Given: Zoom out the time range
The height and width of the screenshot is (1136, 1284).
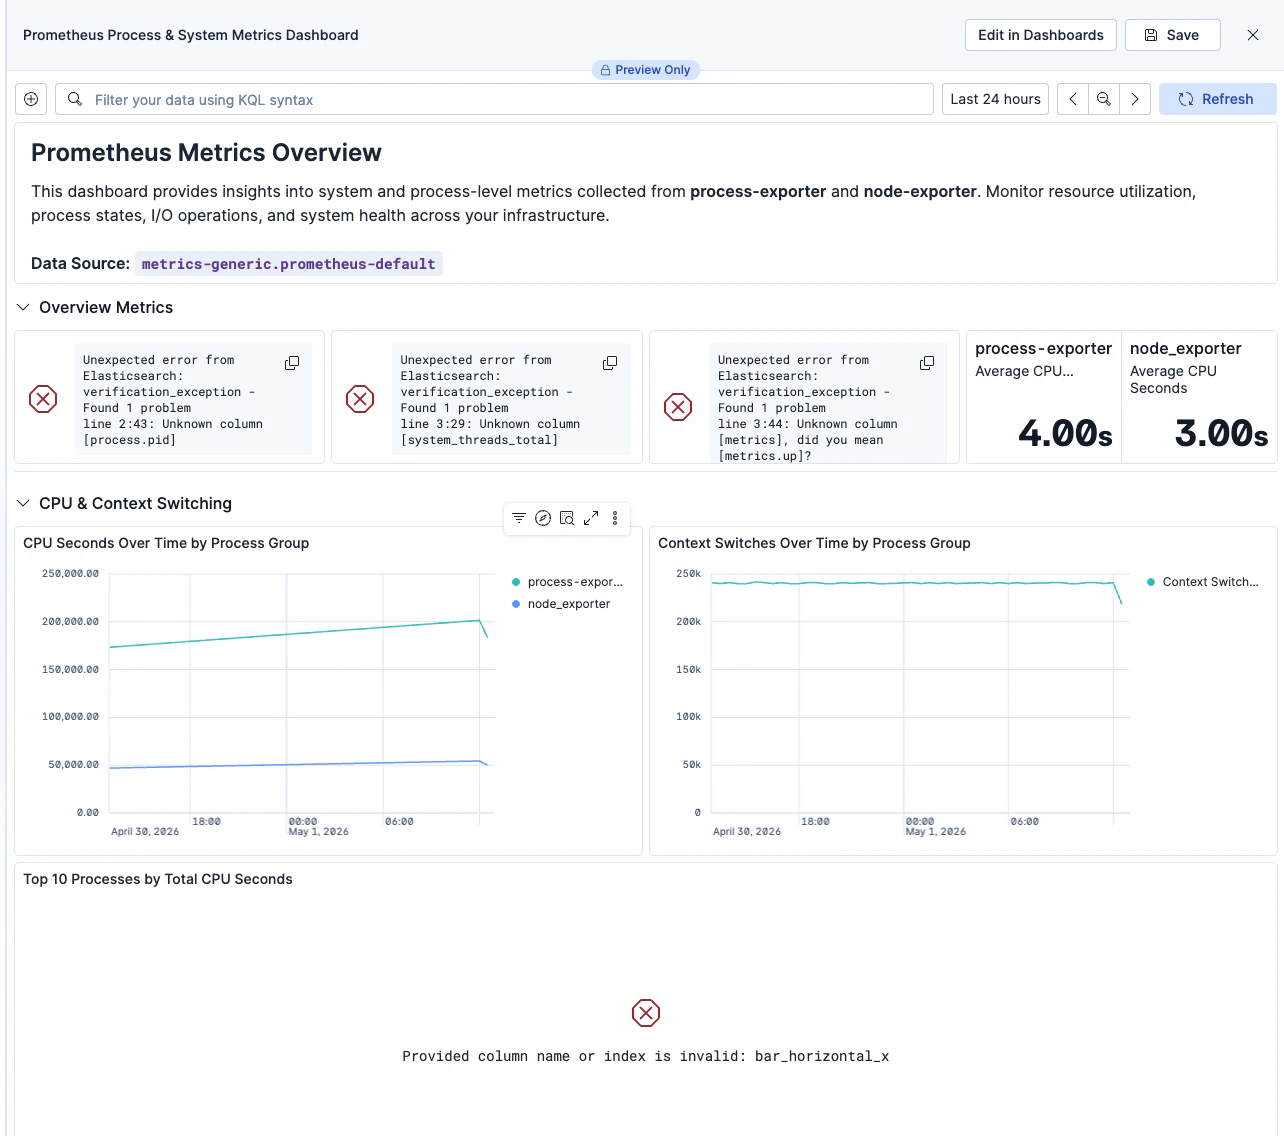Looking at the screenshot, I should pos(1104,99).
